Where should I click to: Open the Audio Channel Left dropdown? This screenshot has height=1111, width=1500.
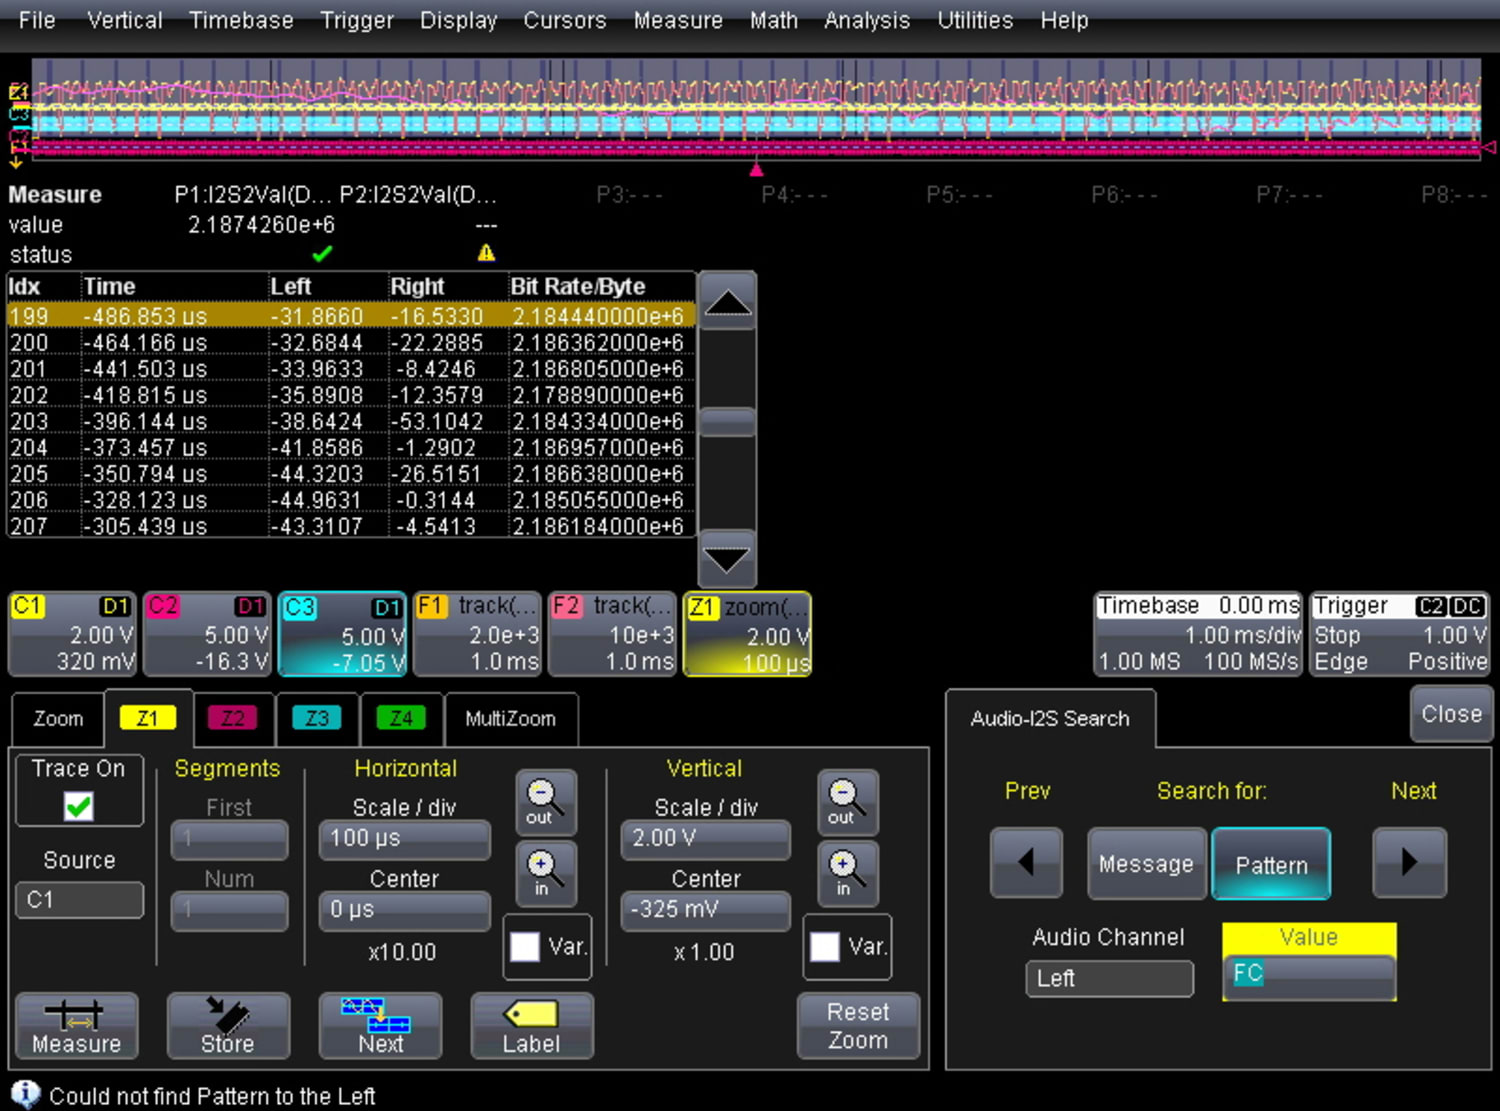point(1109,979)
